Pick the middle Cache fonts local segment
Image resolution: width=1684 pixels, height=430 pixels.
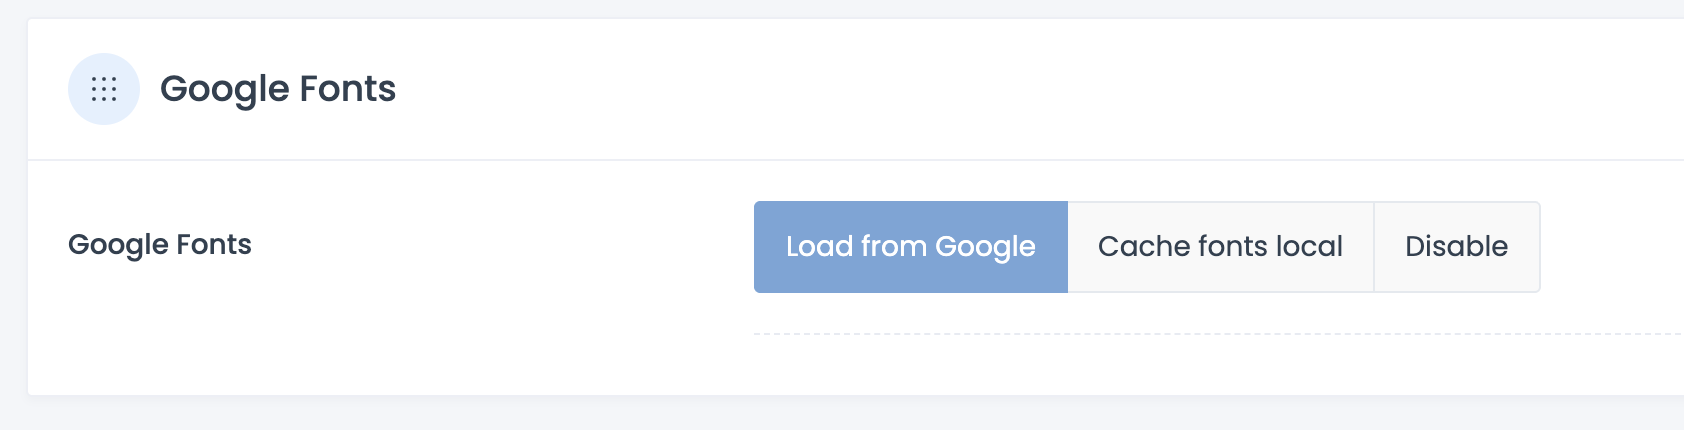[x=1220, y=247]
